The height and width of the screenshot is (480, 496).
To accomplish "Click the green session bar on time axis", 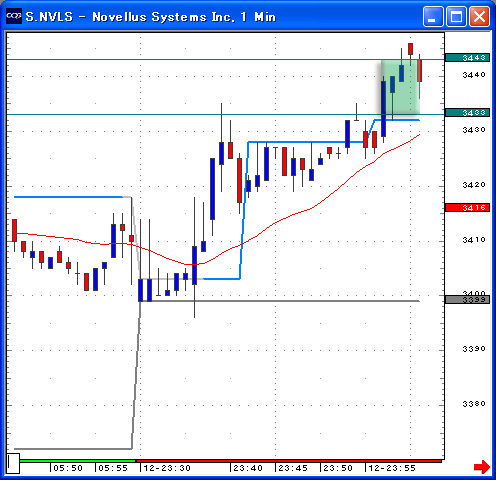I will [x=78, y=461].
